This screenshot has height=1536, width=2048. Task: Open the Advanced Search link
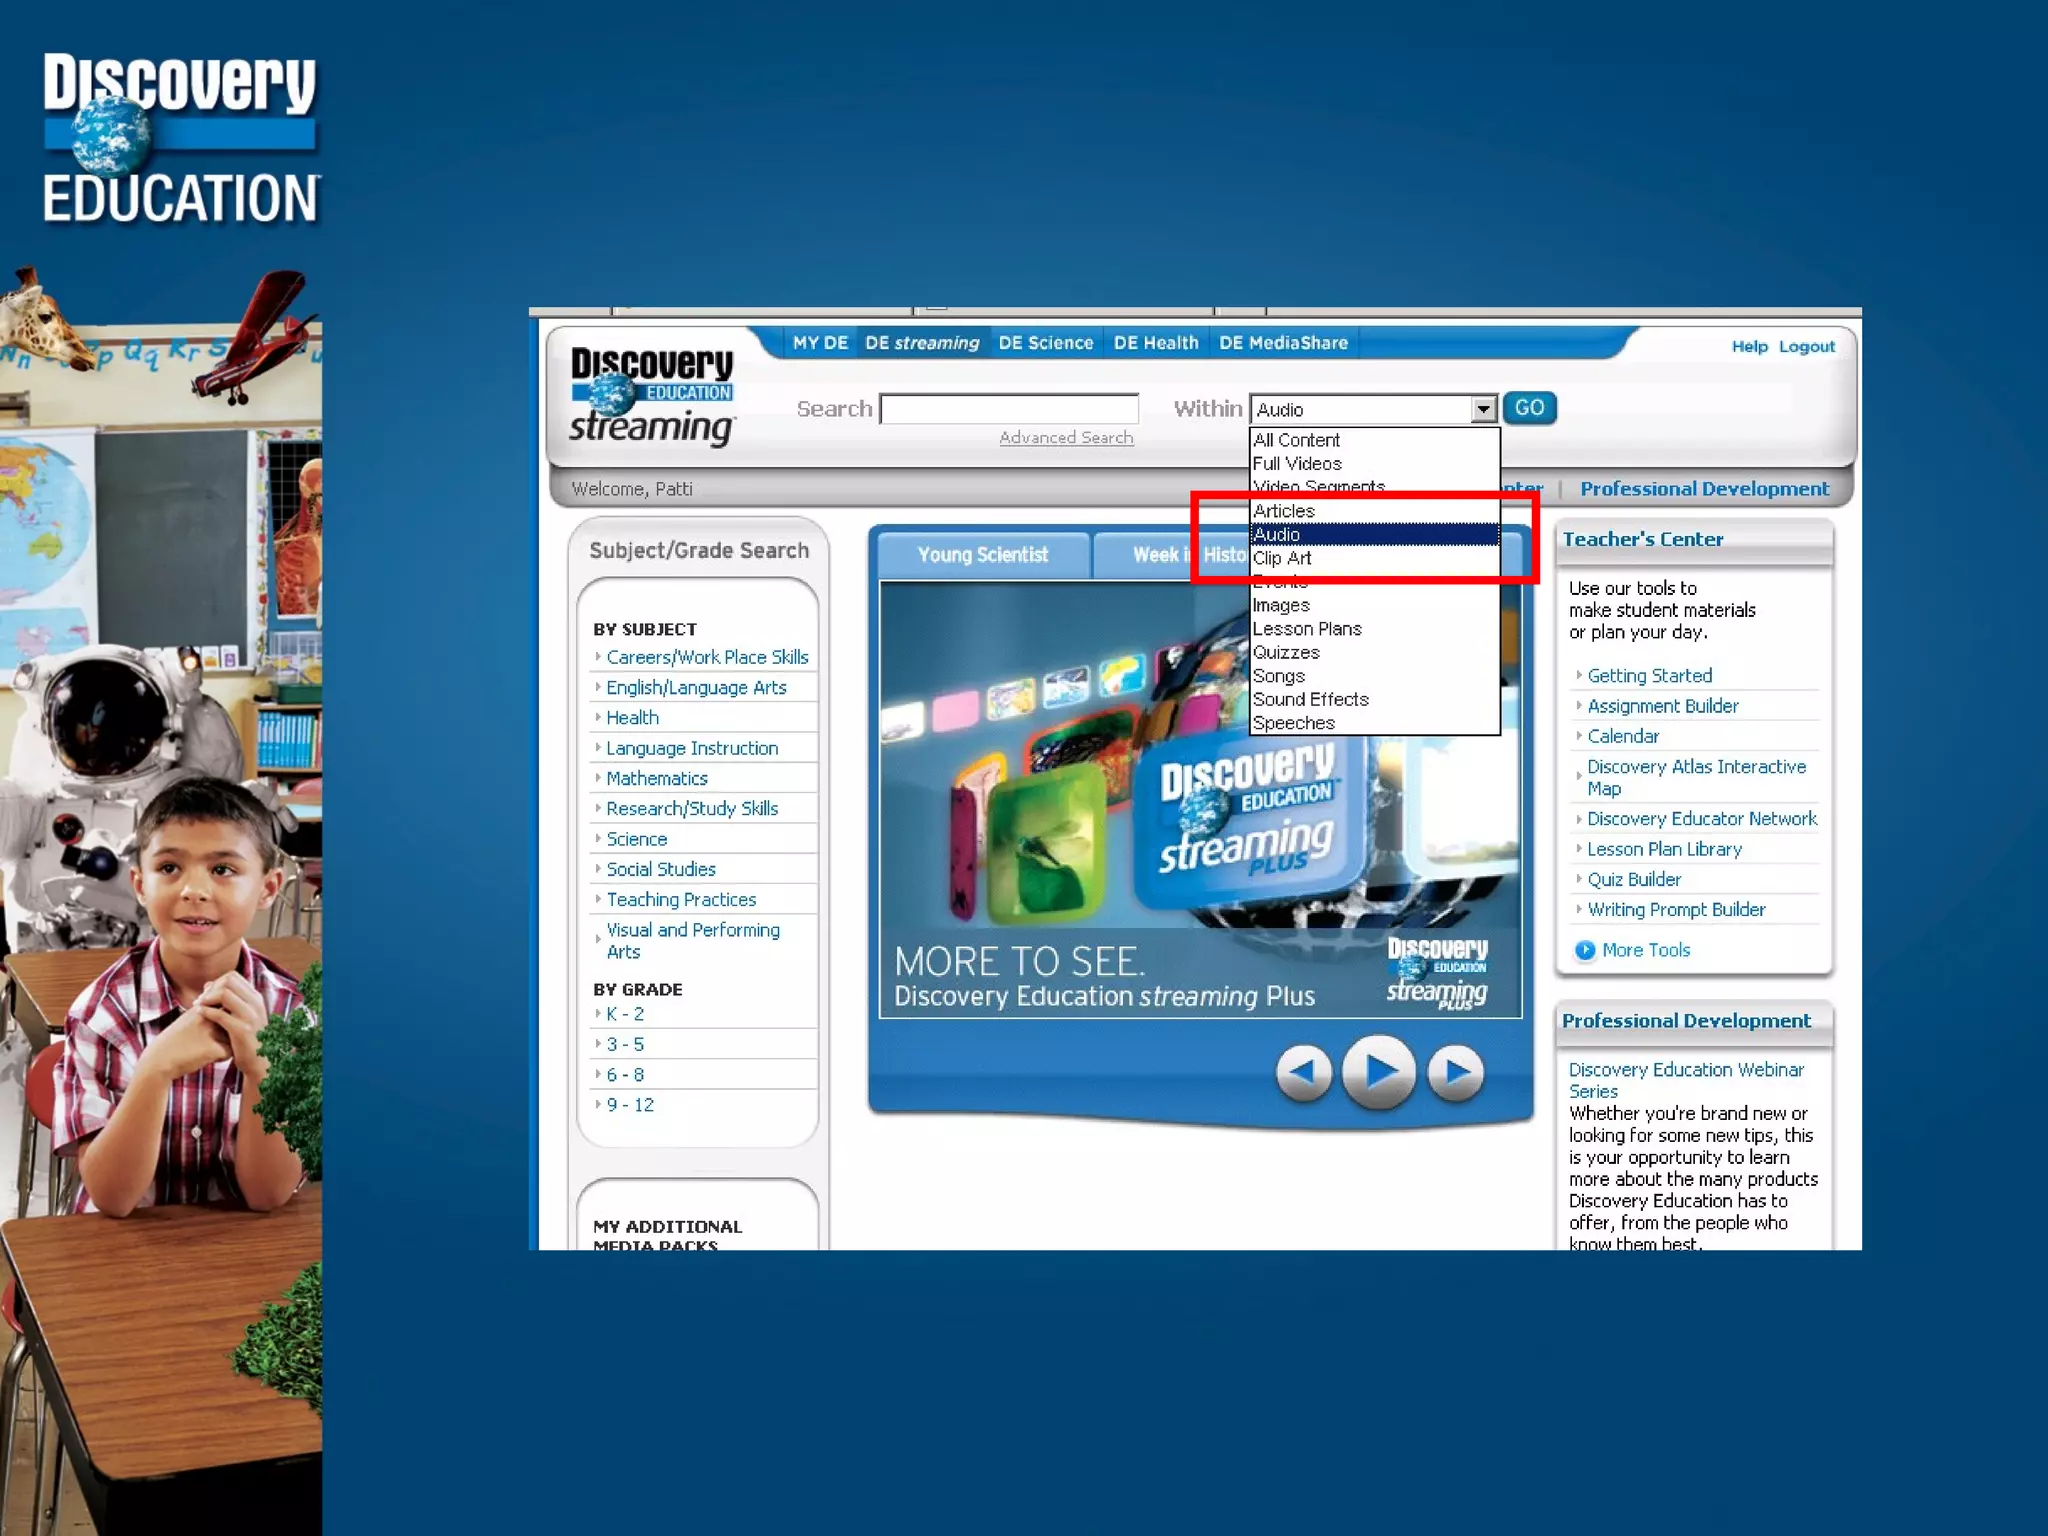click(1066, 438)
